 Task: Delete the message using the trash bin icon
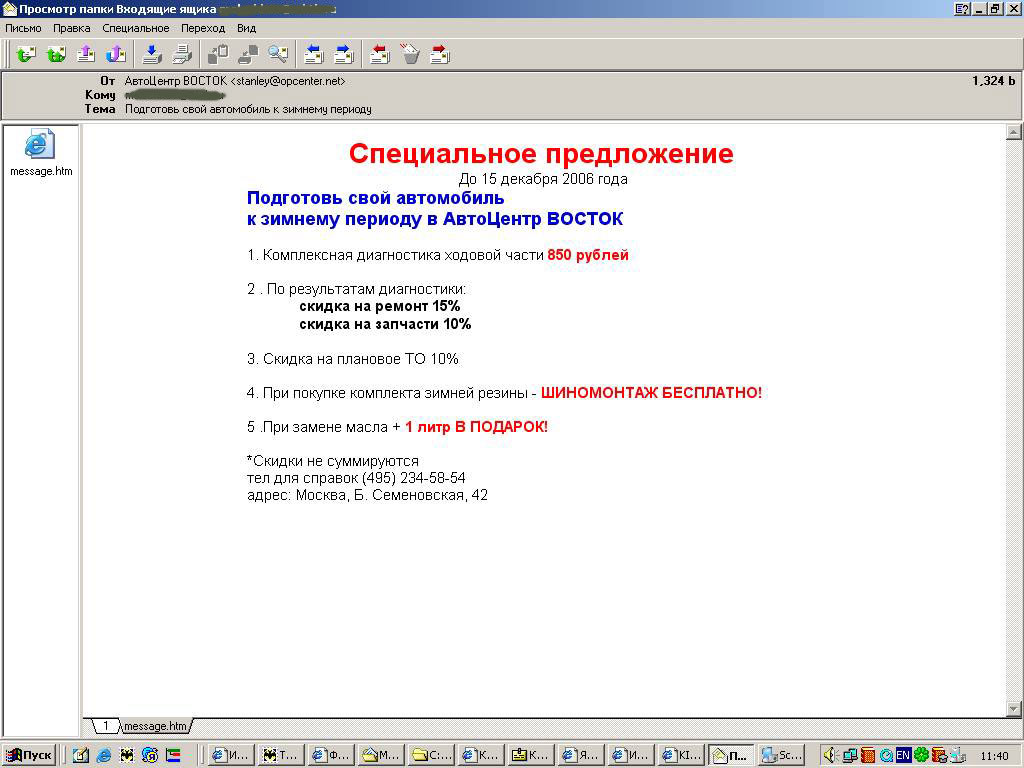click(x=409, y=54)
